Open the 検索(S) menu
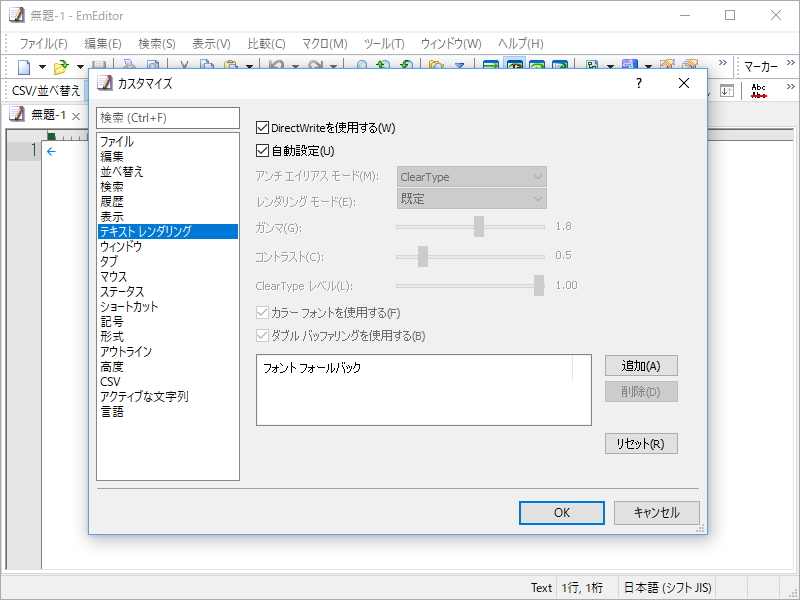Viewport: 800px width, 600px height. point(157,44)
